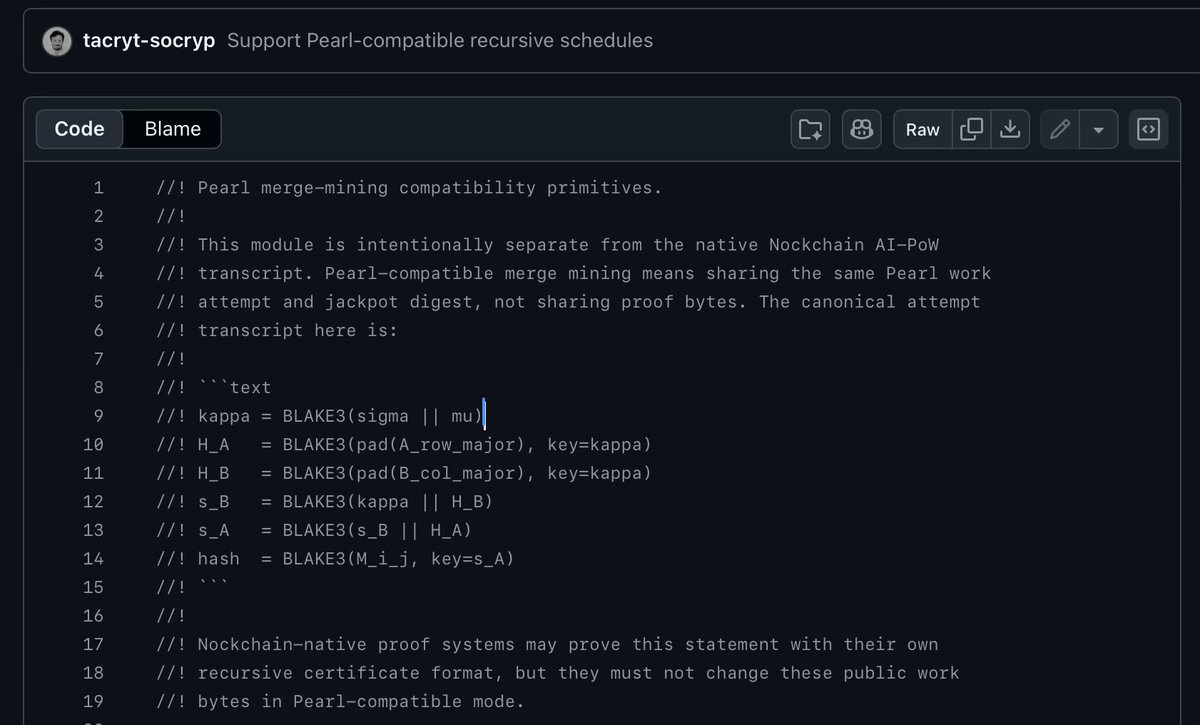Open the symbols panel
Viewport: 1200px width, 725px height.
[x=1149, y=129]
